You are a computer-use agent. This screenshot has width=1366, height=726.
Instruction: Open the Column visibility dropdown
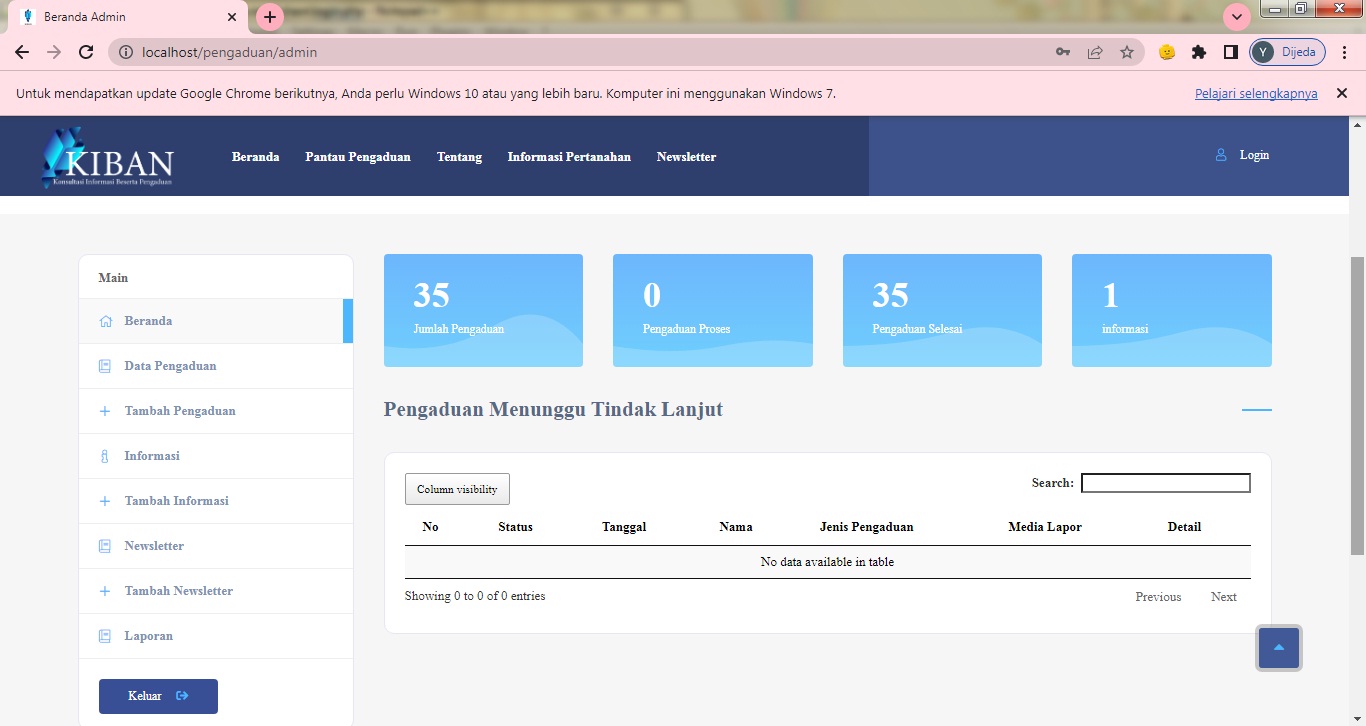click(456, 489)
